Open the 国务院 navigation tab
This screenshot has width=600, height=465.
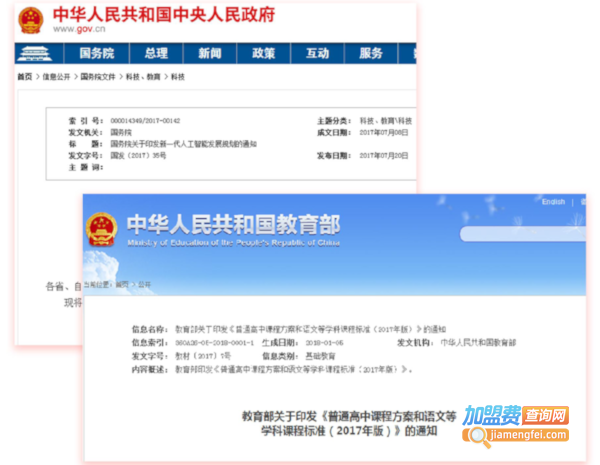pyautogui.click(x=96, y=53)
